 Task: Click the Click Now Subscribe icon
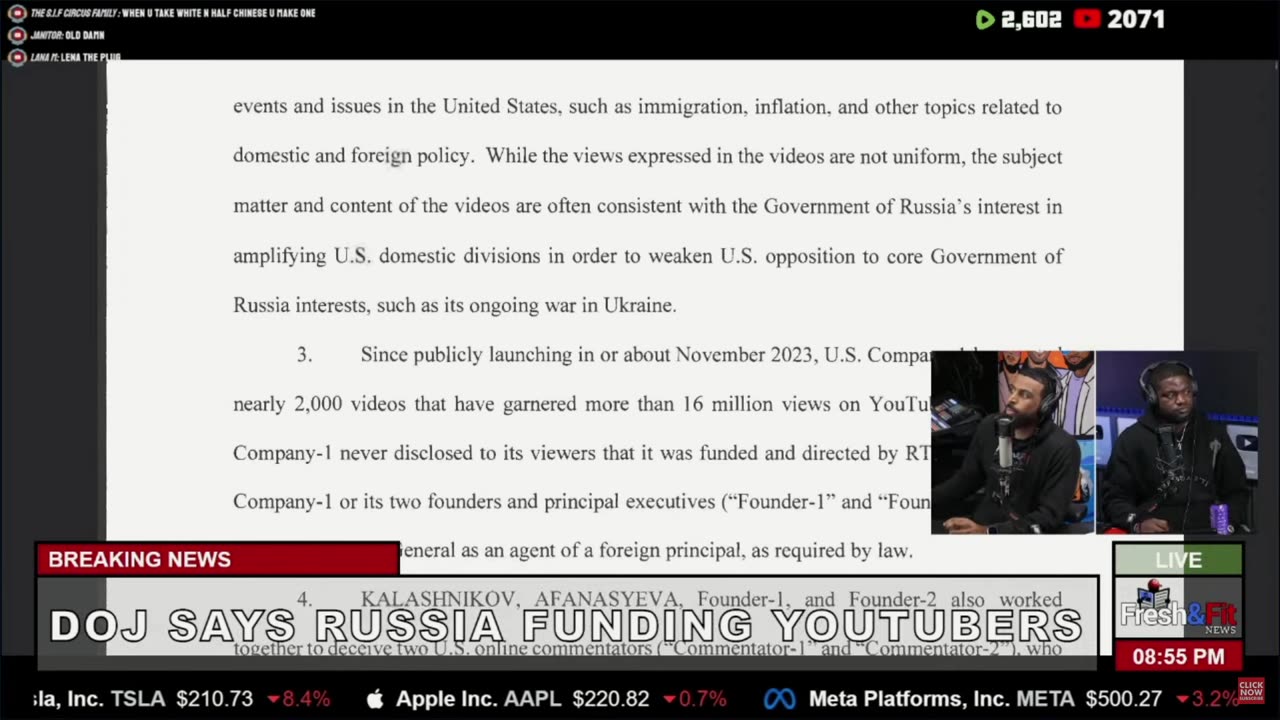(x=1251, y=689)
